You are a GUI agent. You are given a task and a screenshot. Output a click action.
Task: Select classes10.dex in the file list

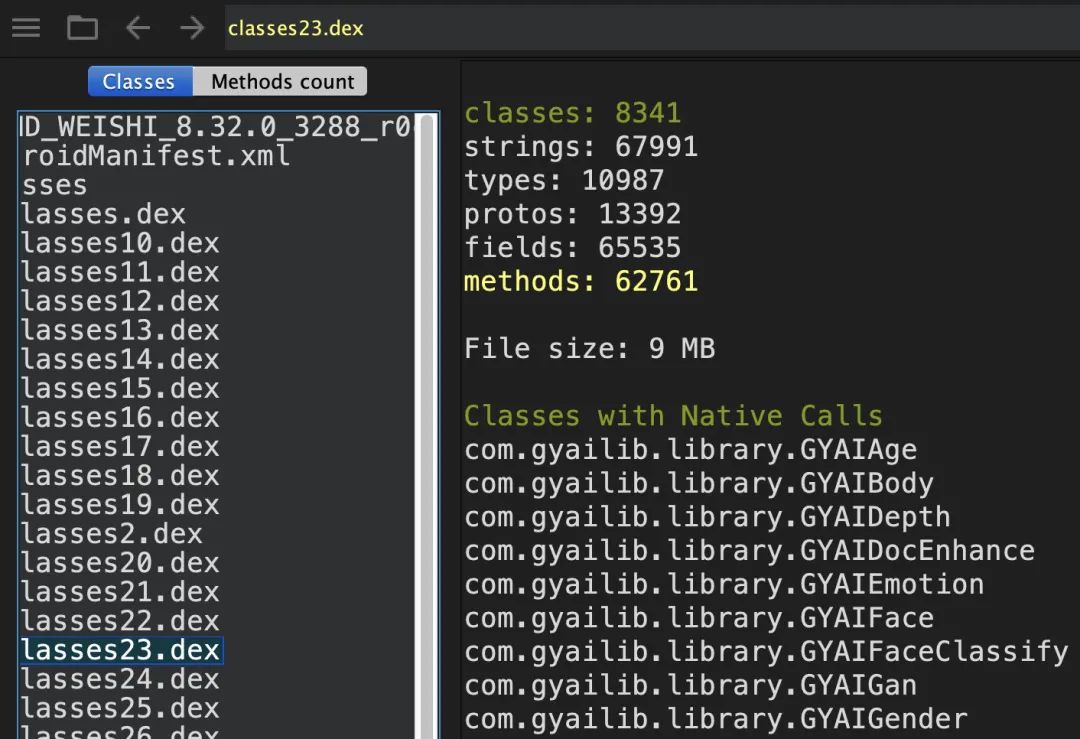click(x=120, y=243)
